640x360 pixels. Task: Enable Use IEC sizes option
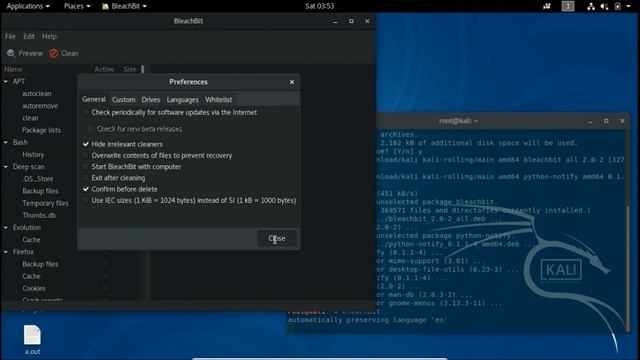(x=85, y=200)
